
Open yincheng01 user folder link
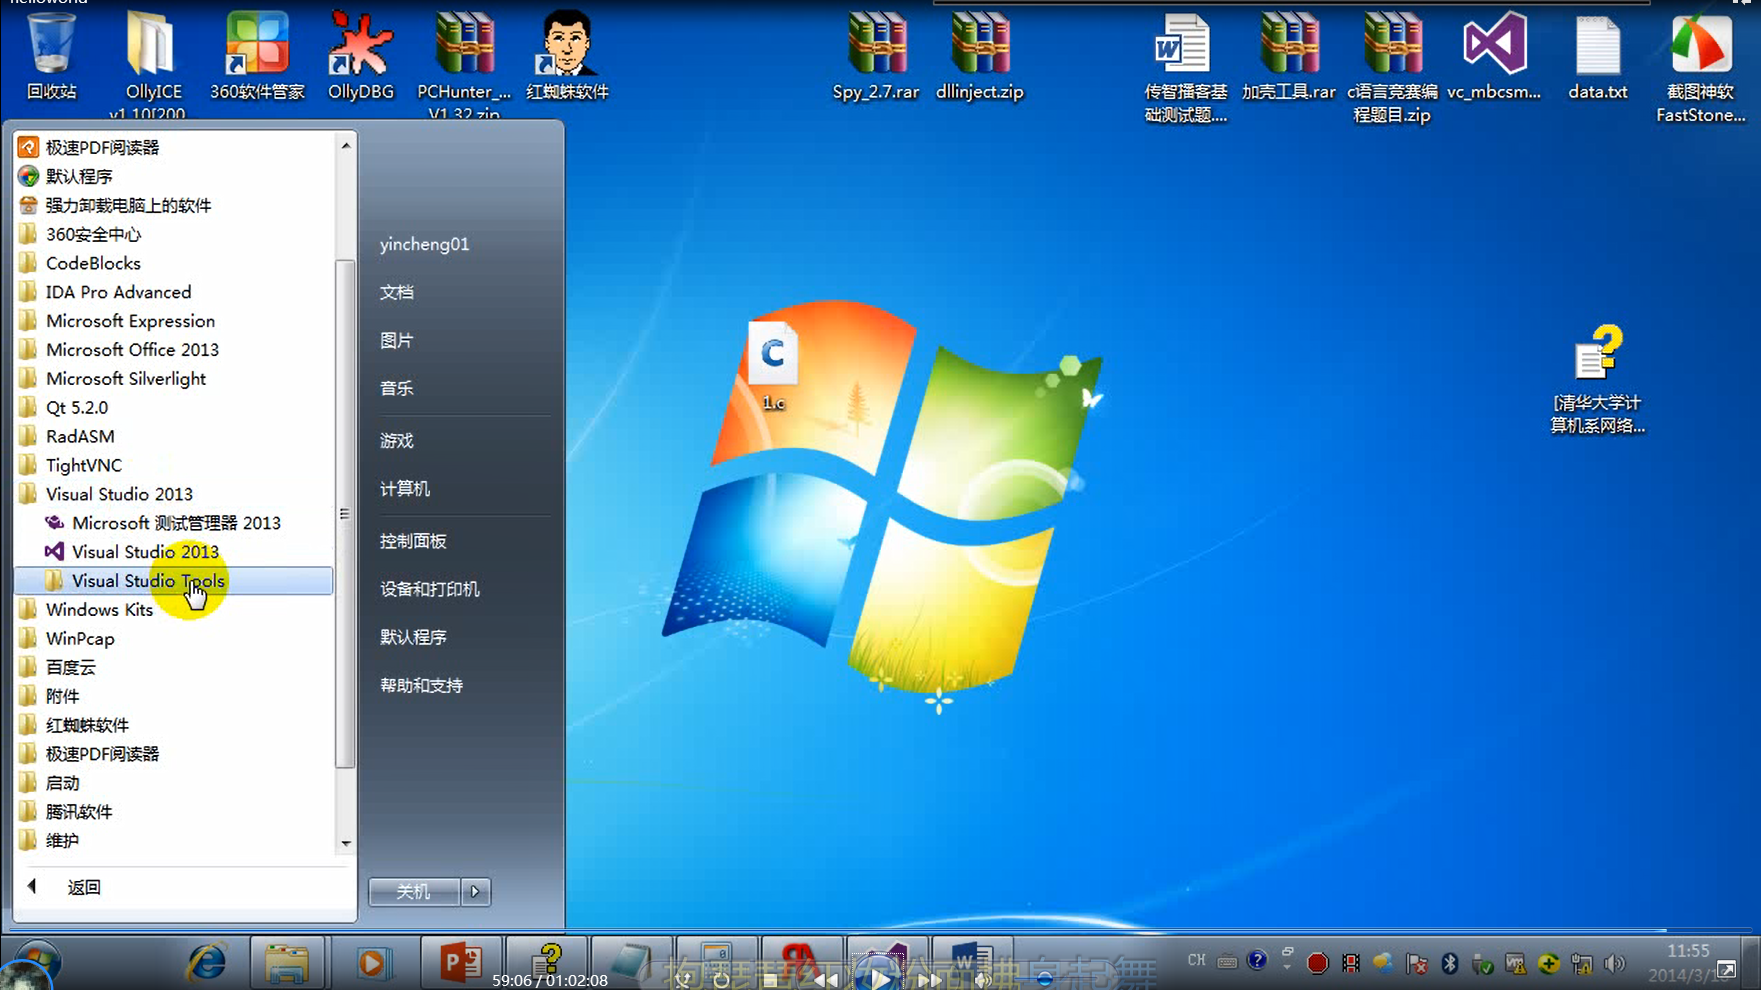click(424, 244)
